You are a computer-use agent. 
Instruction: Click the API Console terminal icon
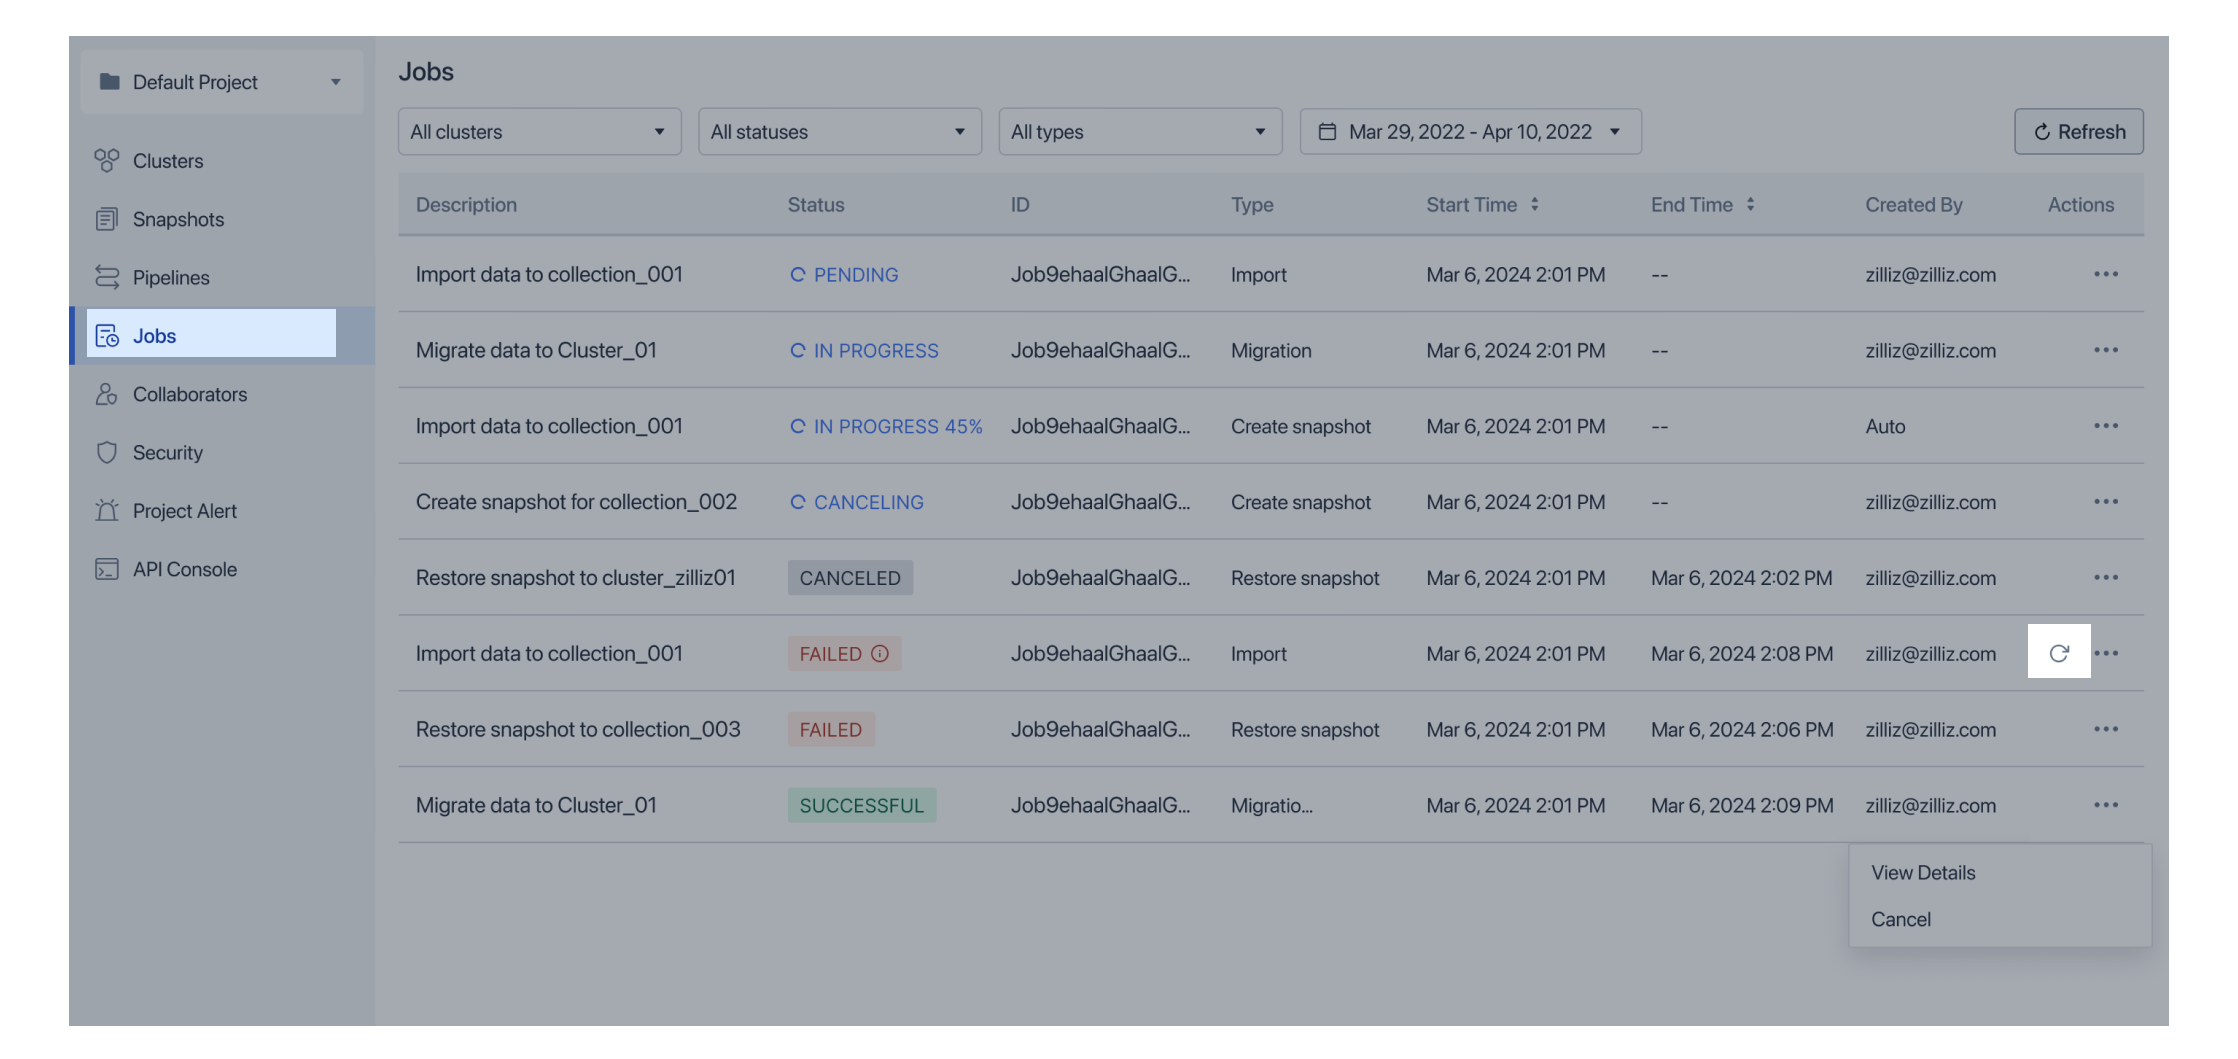pos(107,569)
